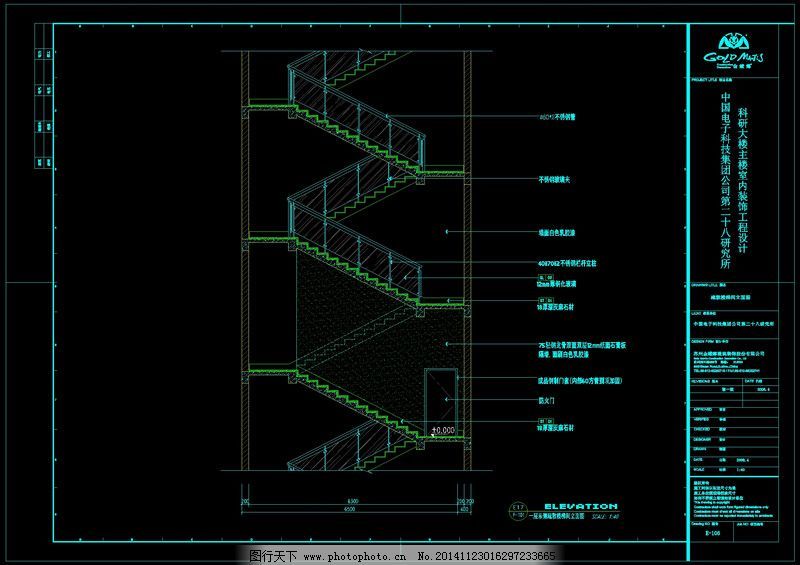Viewport: 800px width, 565px height.
Task: Click the 400 dimension text at bottom right
Action: [x=464, y=509]
